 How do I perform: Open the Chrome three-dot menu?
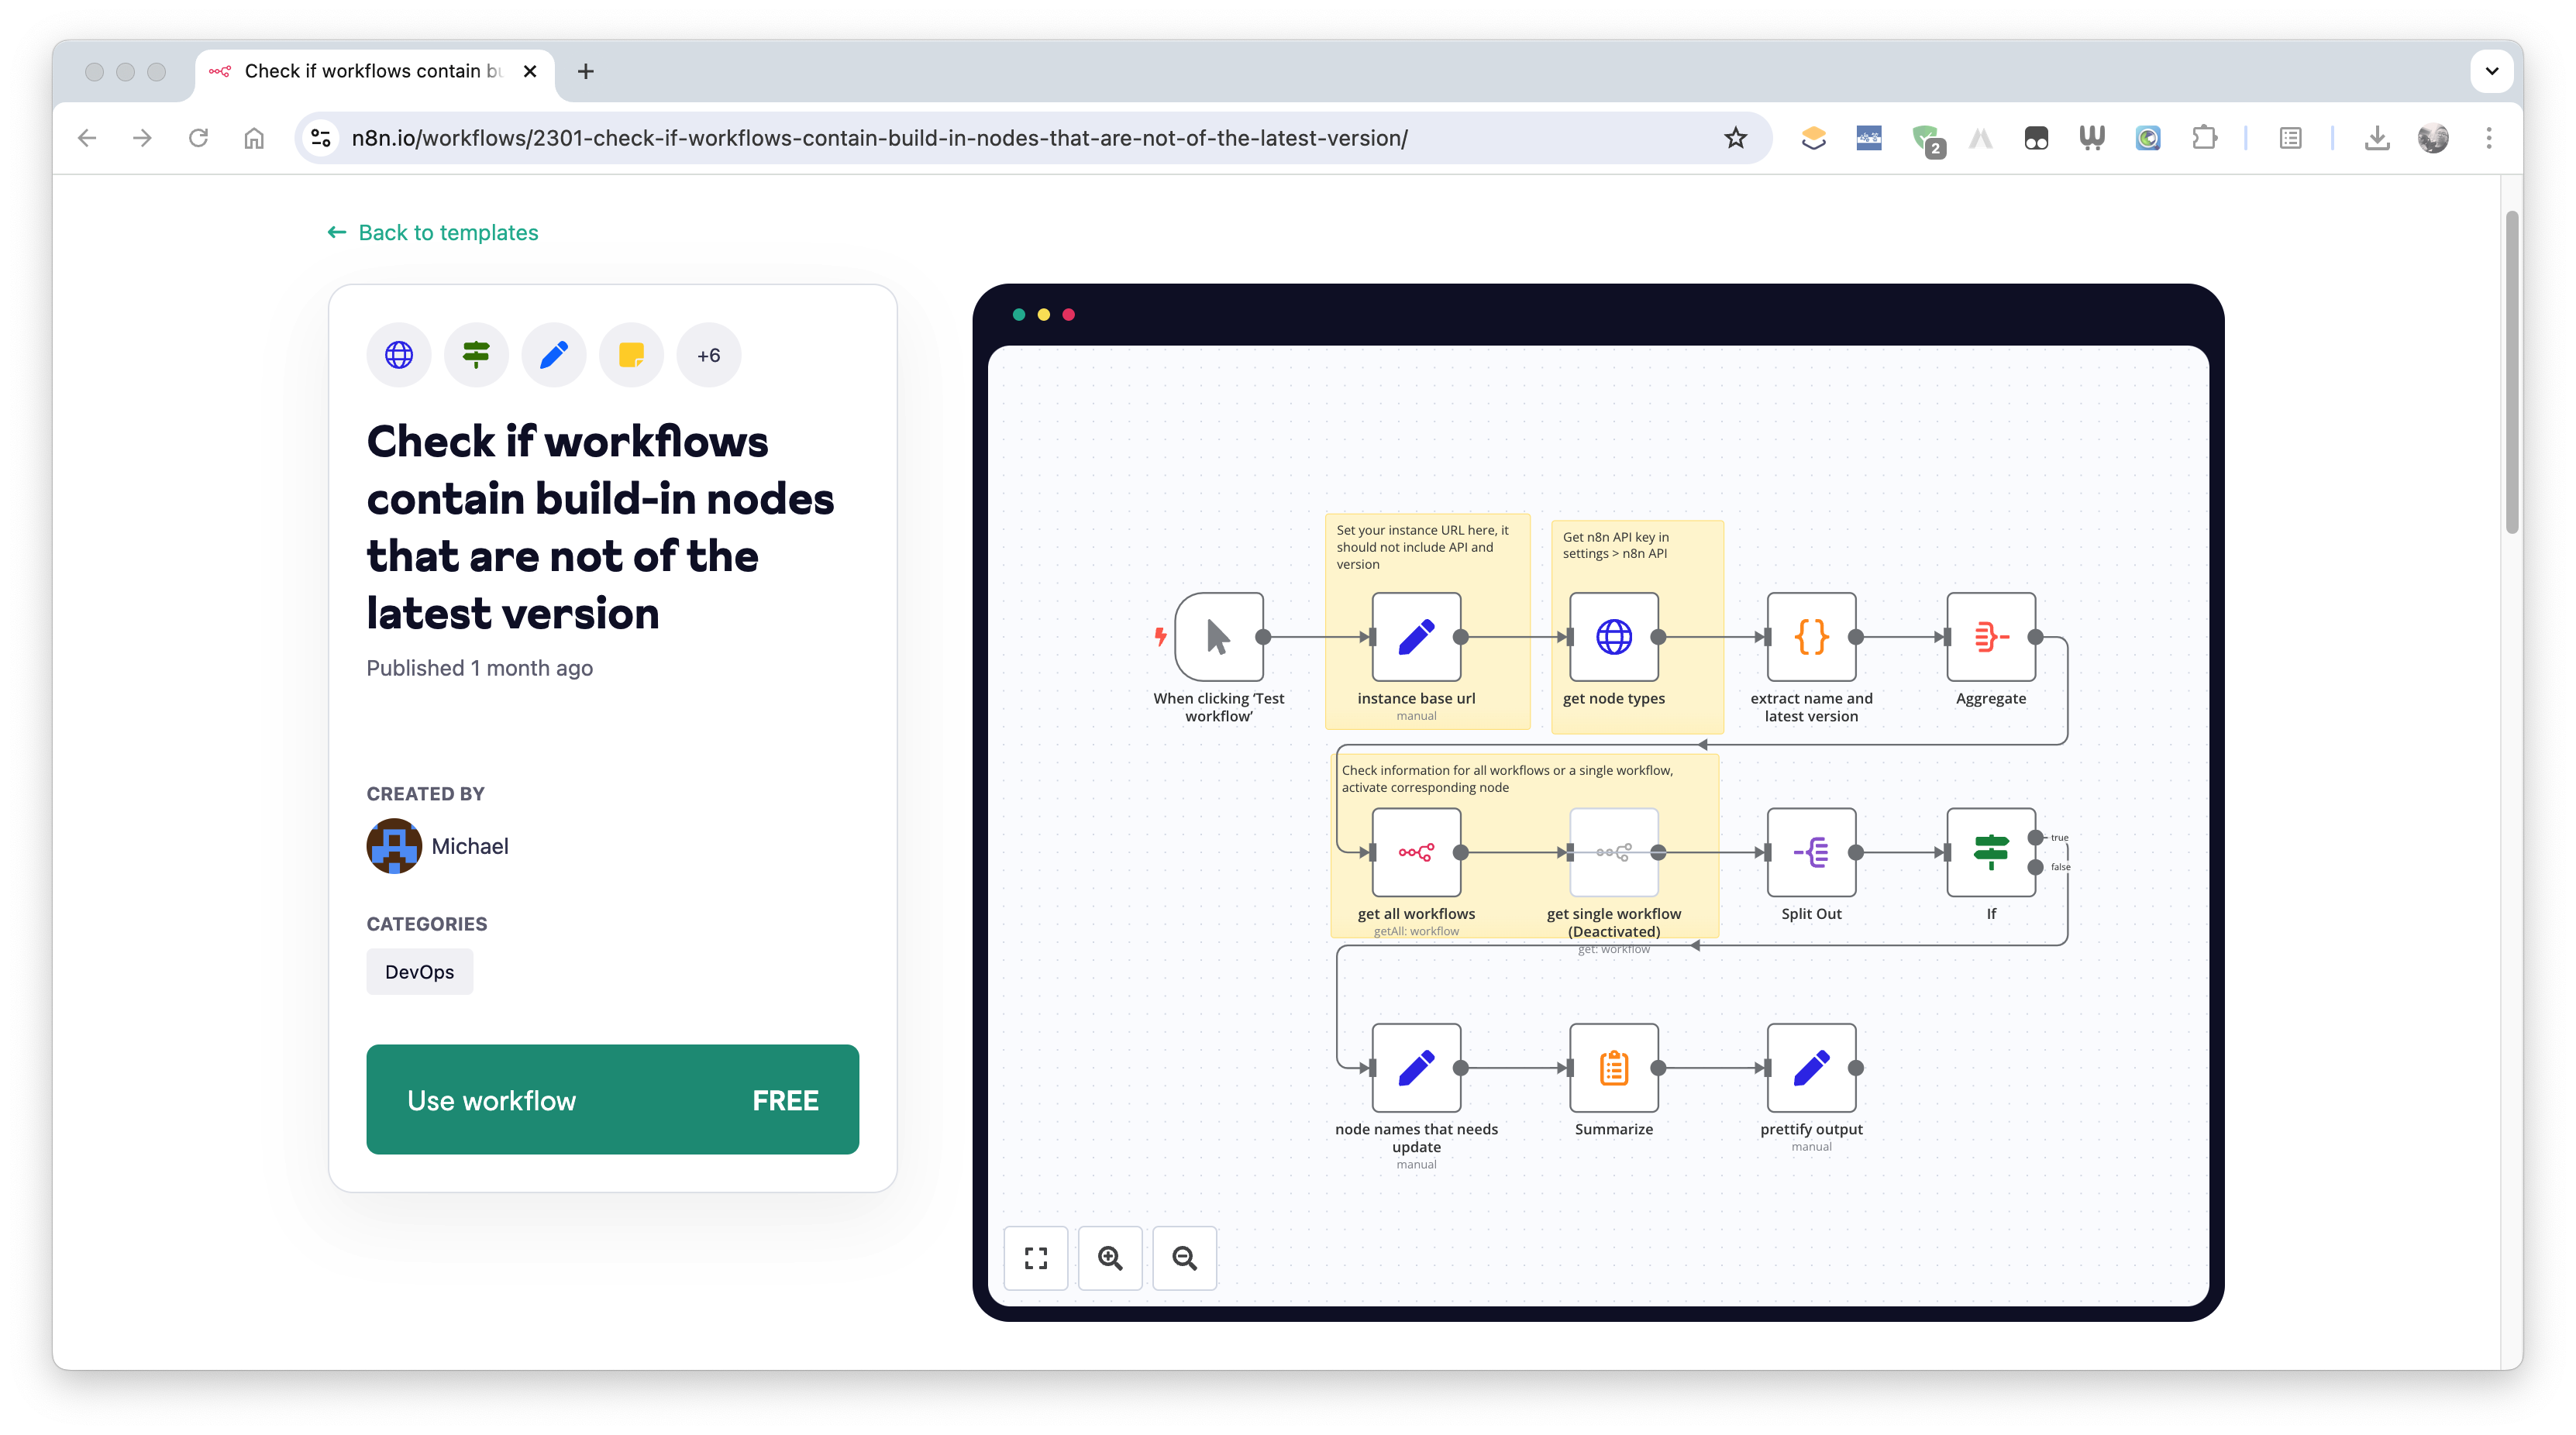pos(2489,138)
